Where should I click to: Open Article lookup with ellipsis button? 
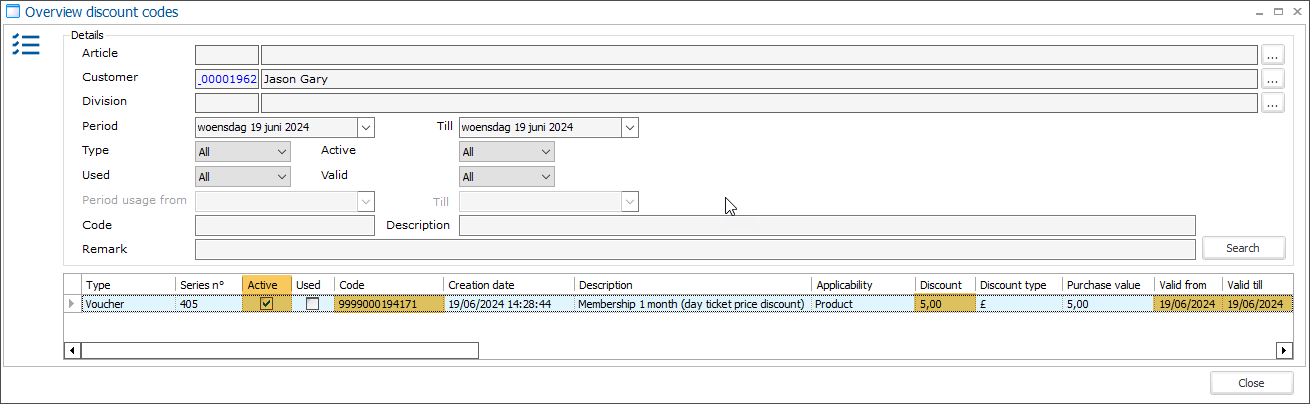[x=1272, y=55]
